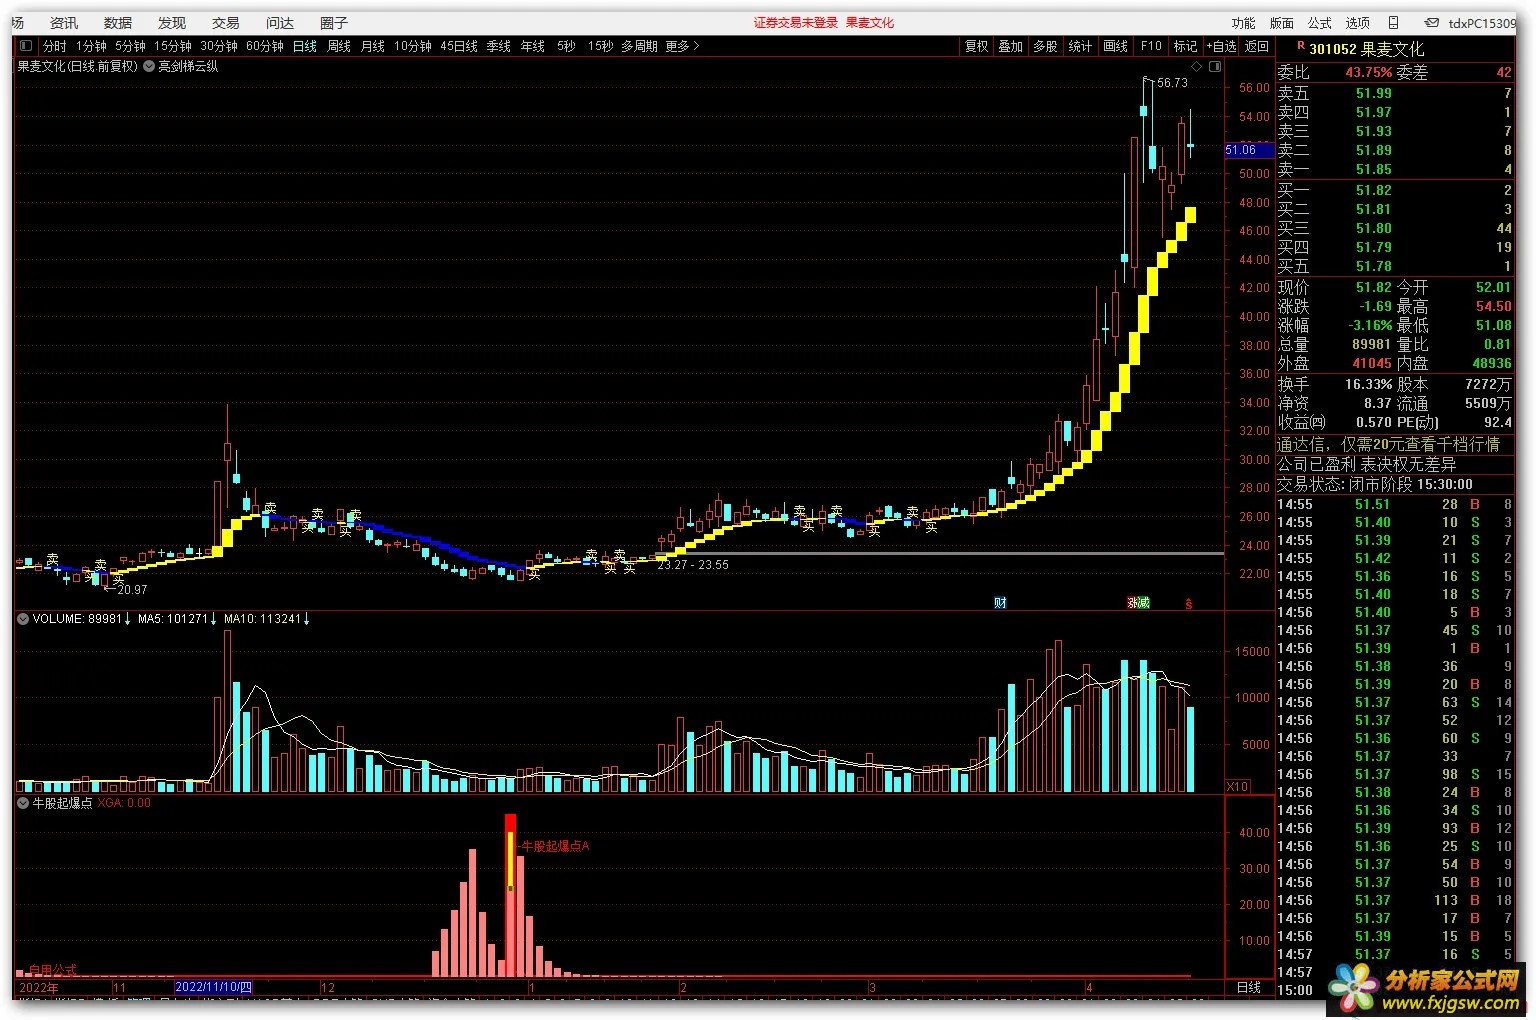Toggle the left sidebar panel icon
Viewport: 1536px width, 1020px height.
[x=25, y=46]
